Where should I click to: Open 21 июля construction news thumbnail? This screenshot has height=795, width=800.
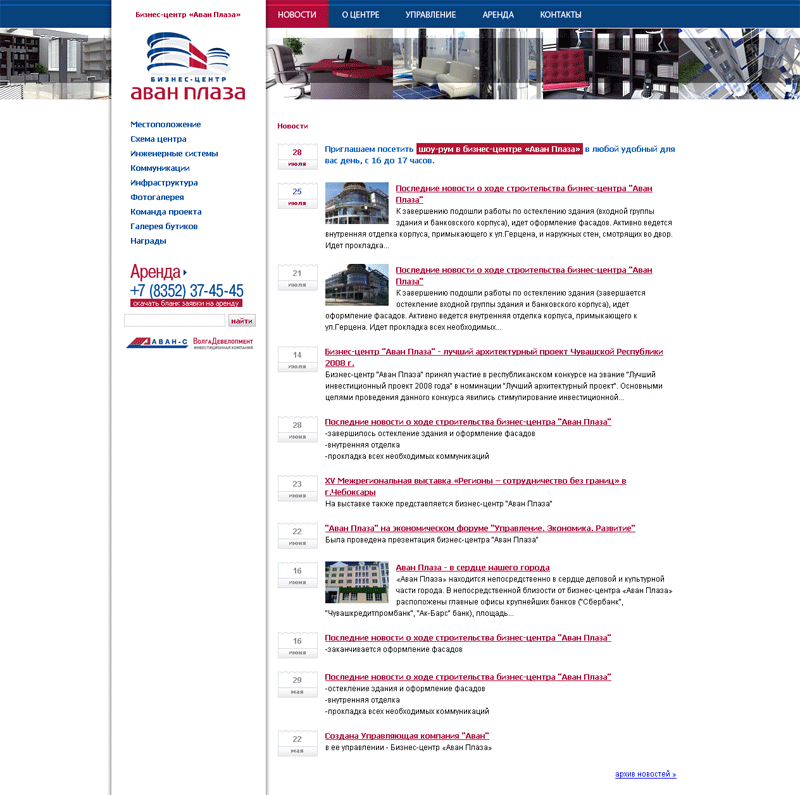(357, 285)
